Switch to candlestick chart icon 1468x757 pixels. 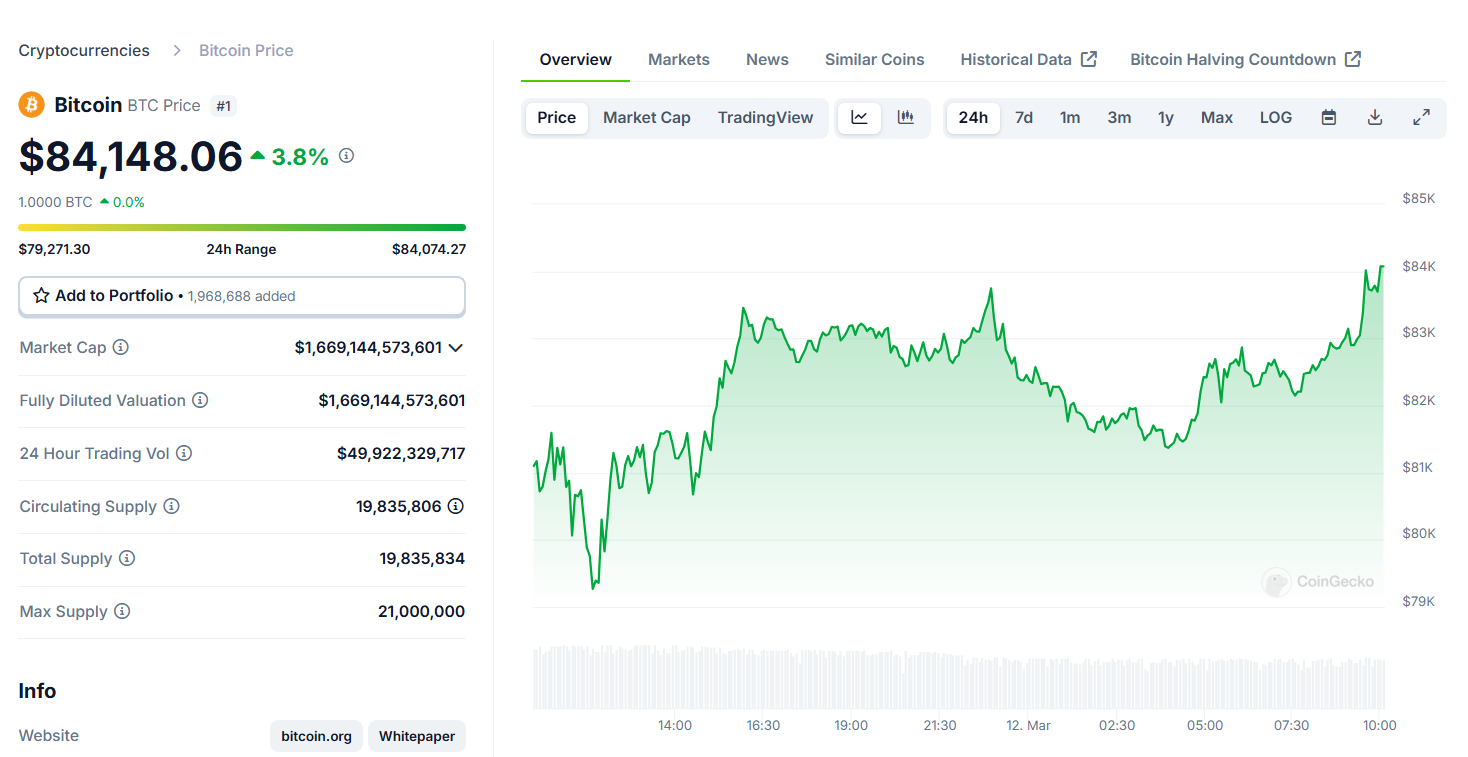[906, 118]
